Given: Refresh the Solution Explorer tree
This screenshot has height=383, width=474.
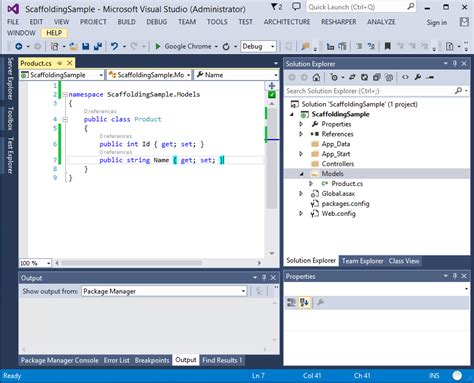Looking at the screenshot, I should click(364, 77).
